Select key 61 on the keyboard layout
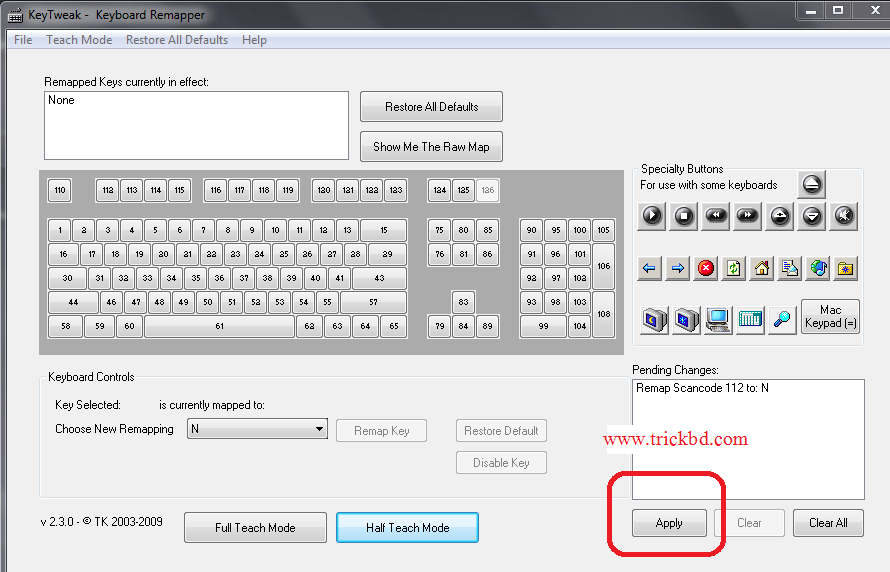The height and width of the screenshot is (572, 890). (219, 326)
